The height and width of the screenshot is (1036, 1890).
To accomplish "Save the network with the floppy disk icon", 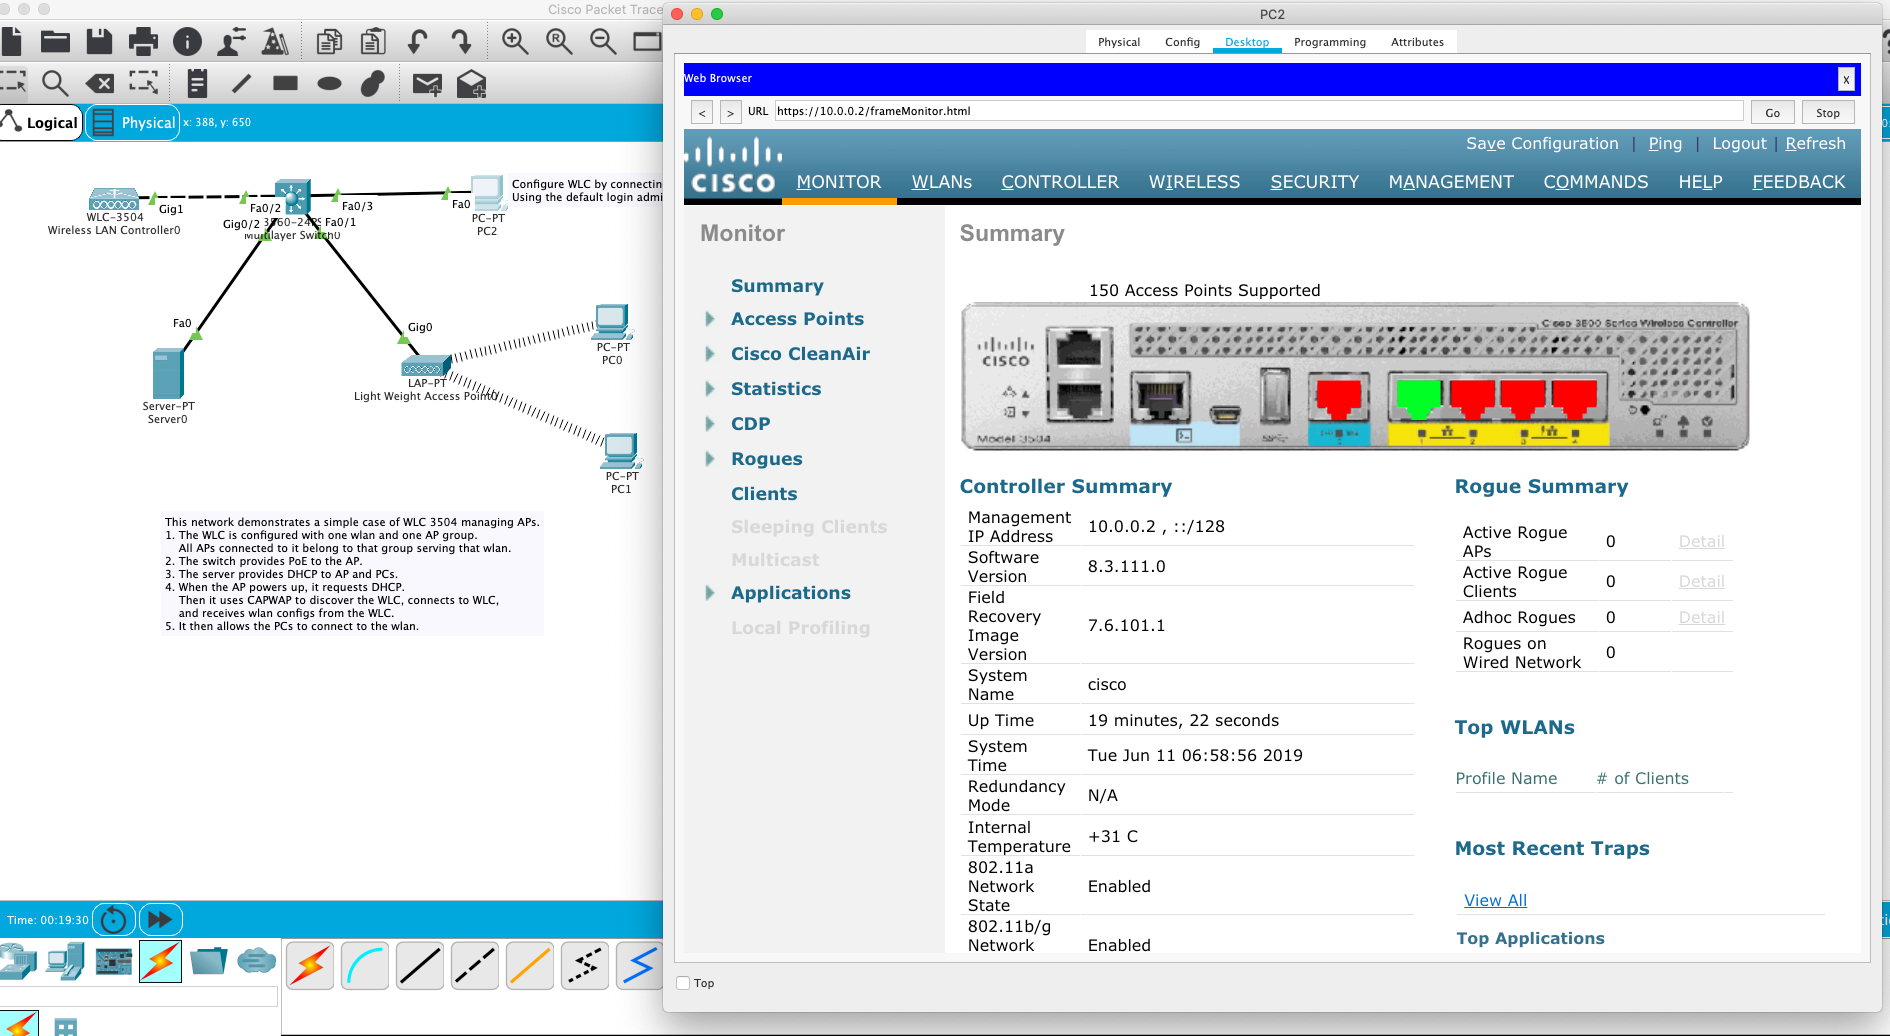I will pyautogui.click(x=99, y=41).
